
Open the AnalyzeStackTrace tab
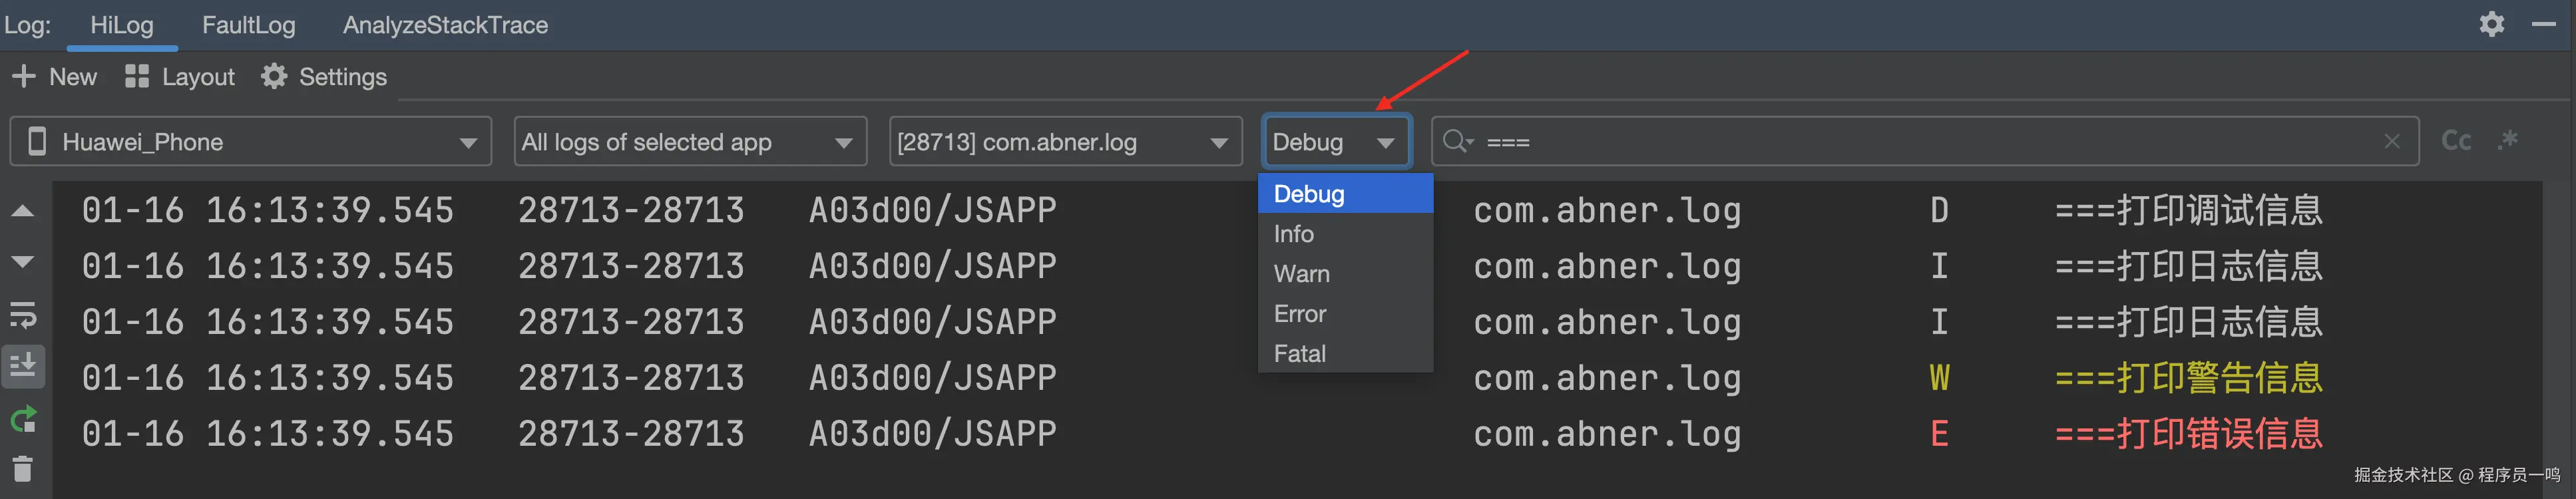pos(445,25)
